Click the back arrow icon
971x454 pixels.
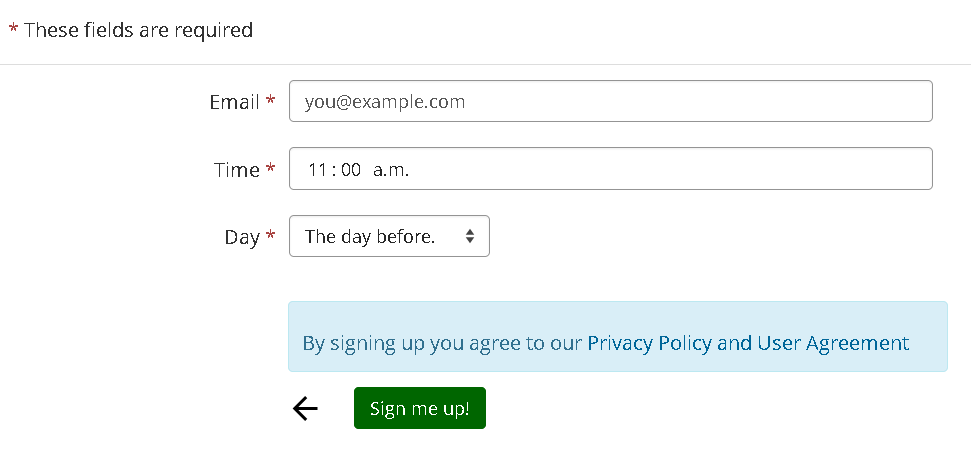305,408
